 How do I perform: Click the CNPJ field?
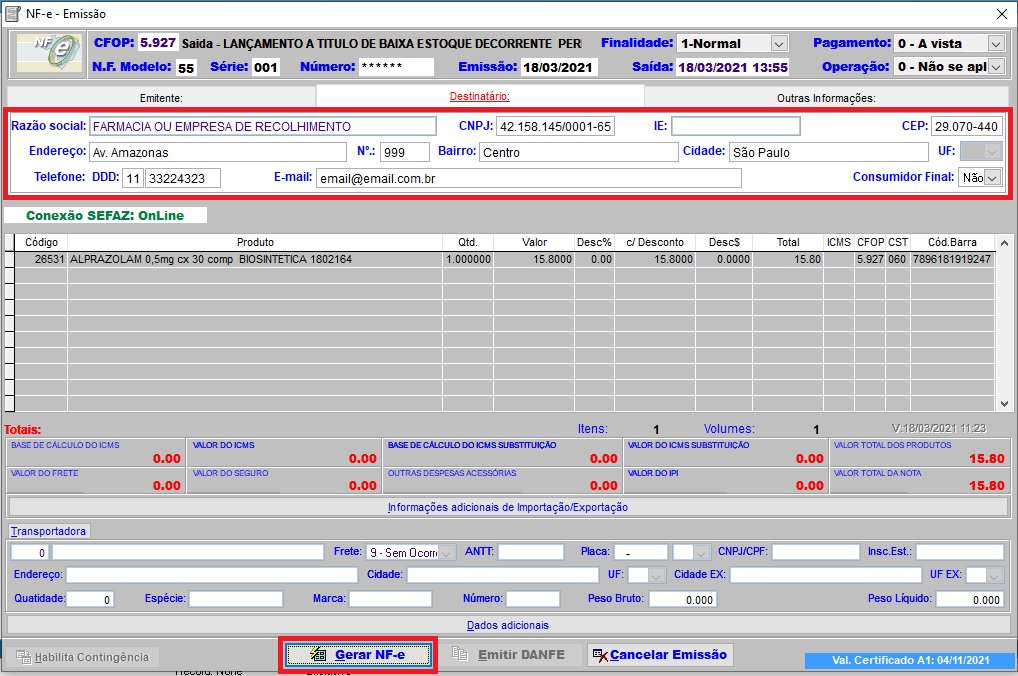tap(555, 126)
